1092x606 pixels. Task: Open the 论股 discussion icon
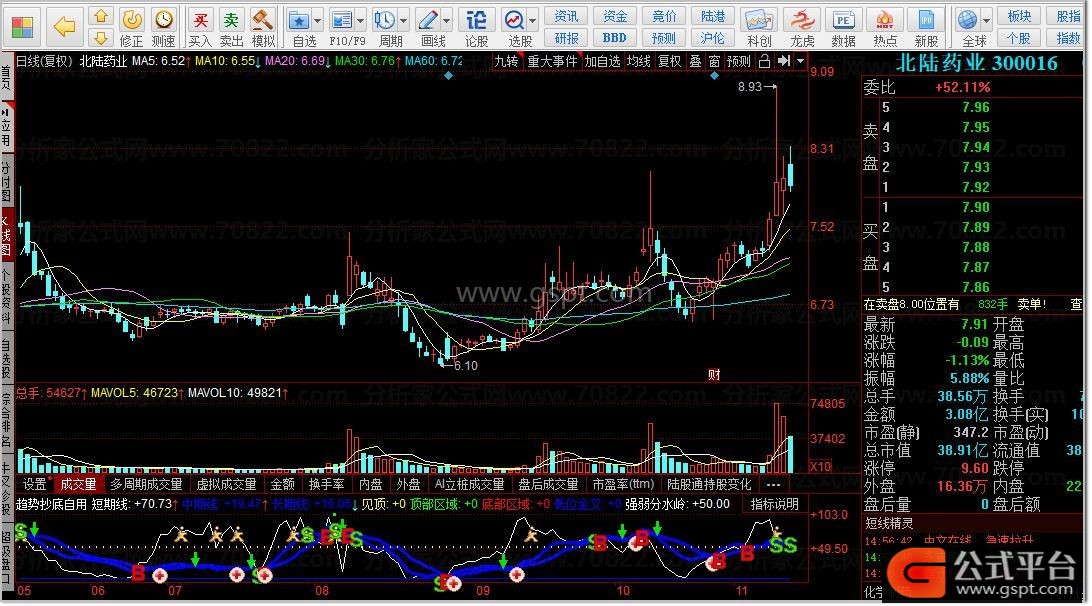click(x=476, y=20)
